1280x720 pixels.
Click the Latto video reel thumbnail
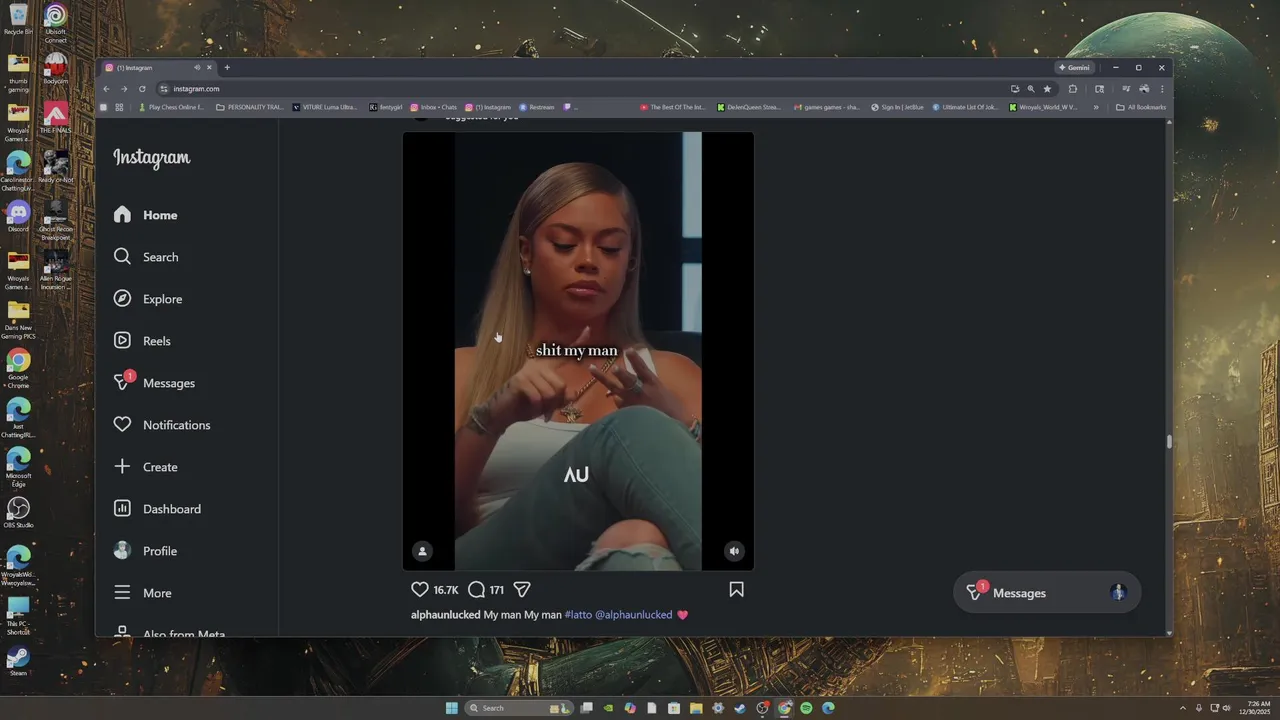pyautogui.click(x=578, y=351)
